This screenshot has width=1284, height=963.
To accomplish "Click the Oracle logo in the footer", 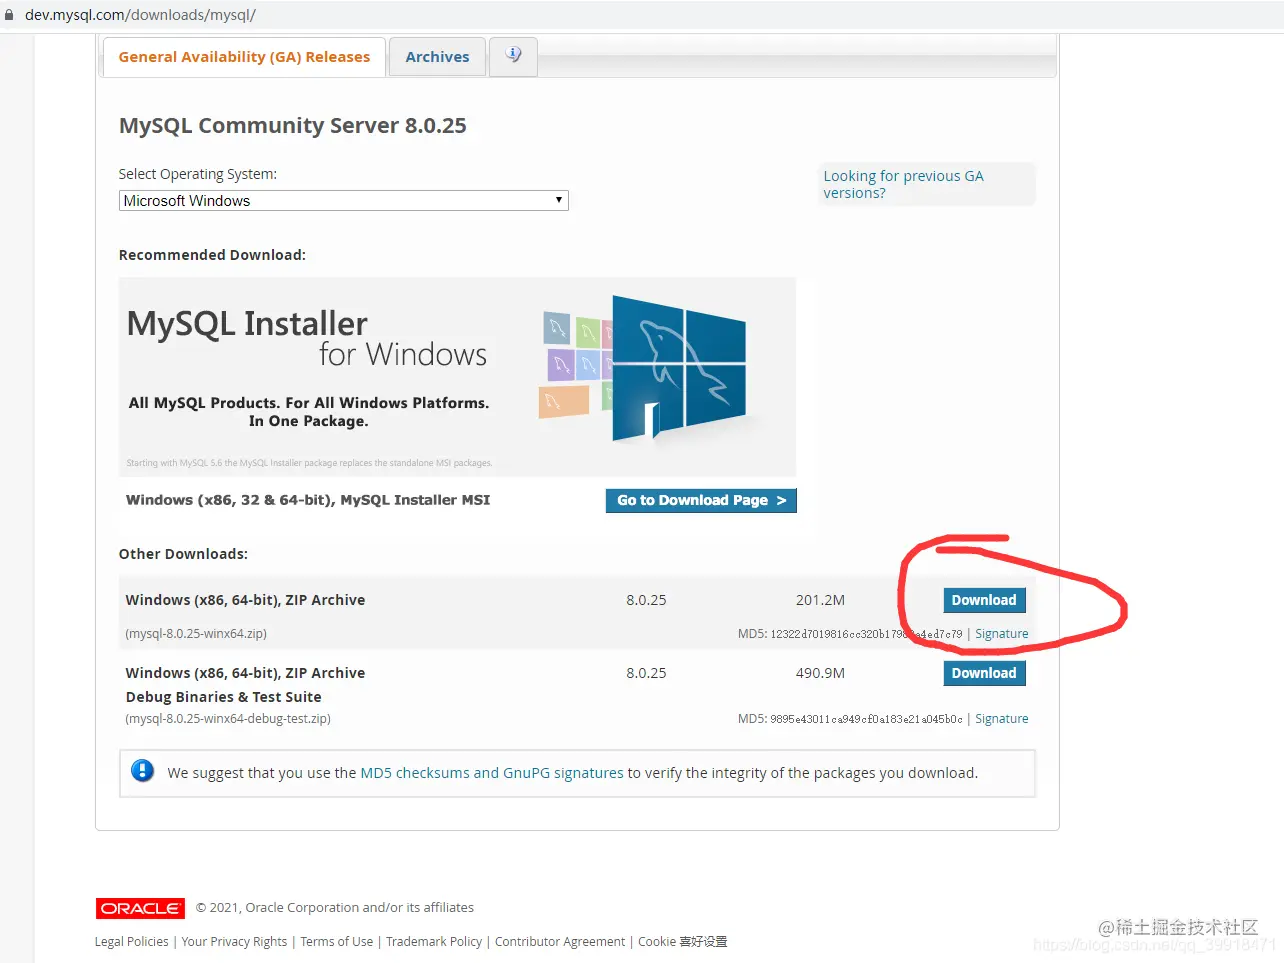I will pyautogui.click(x=140, y=908).
